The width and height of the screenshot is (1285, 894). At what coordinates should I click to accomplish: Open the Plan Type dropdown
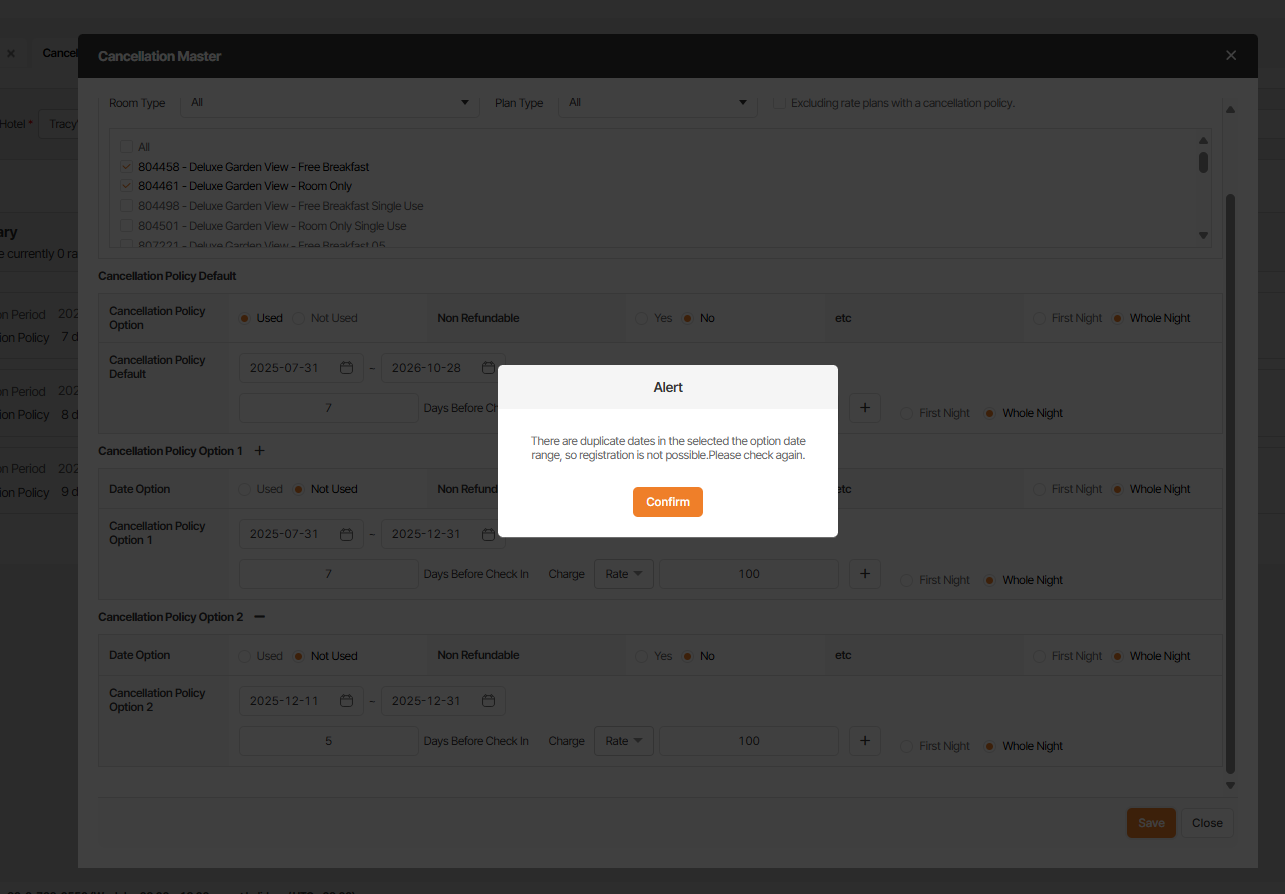click(657, 102)
